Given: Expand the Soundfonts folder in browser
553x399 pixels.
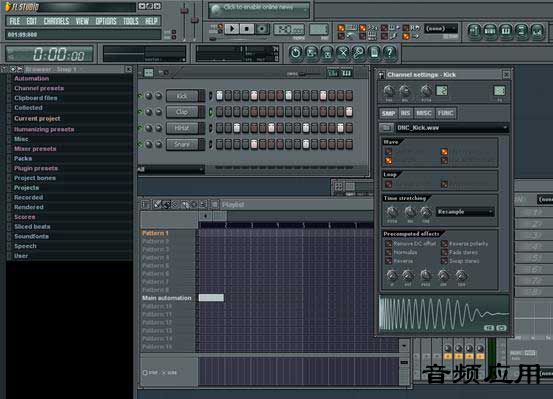Looking at the screenshot, I should tap(31, 236).
